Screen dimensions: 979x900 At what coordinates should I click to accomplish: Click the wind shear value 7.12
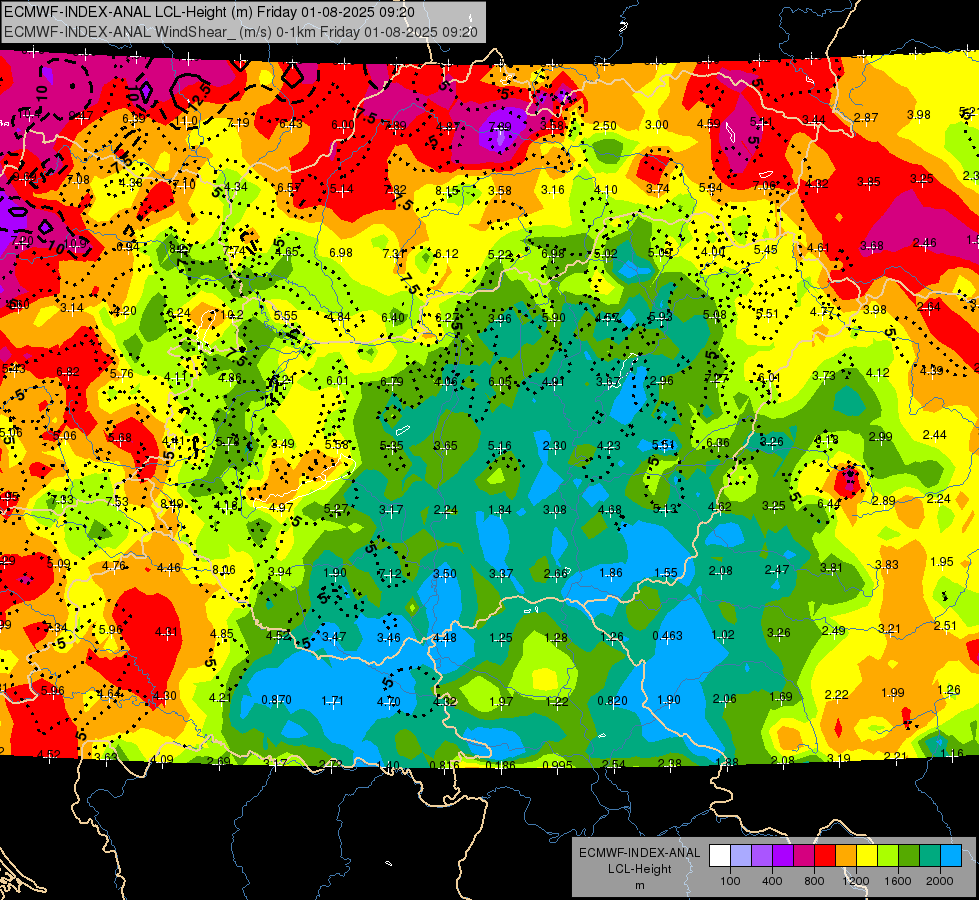[390, 574]
